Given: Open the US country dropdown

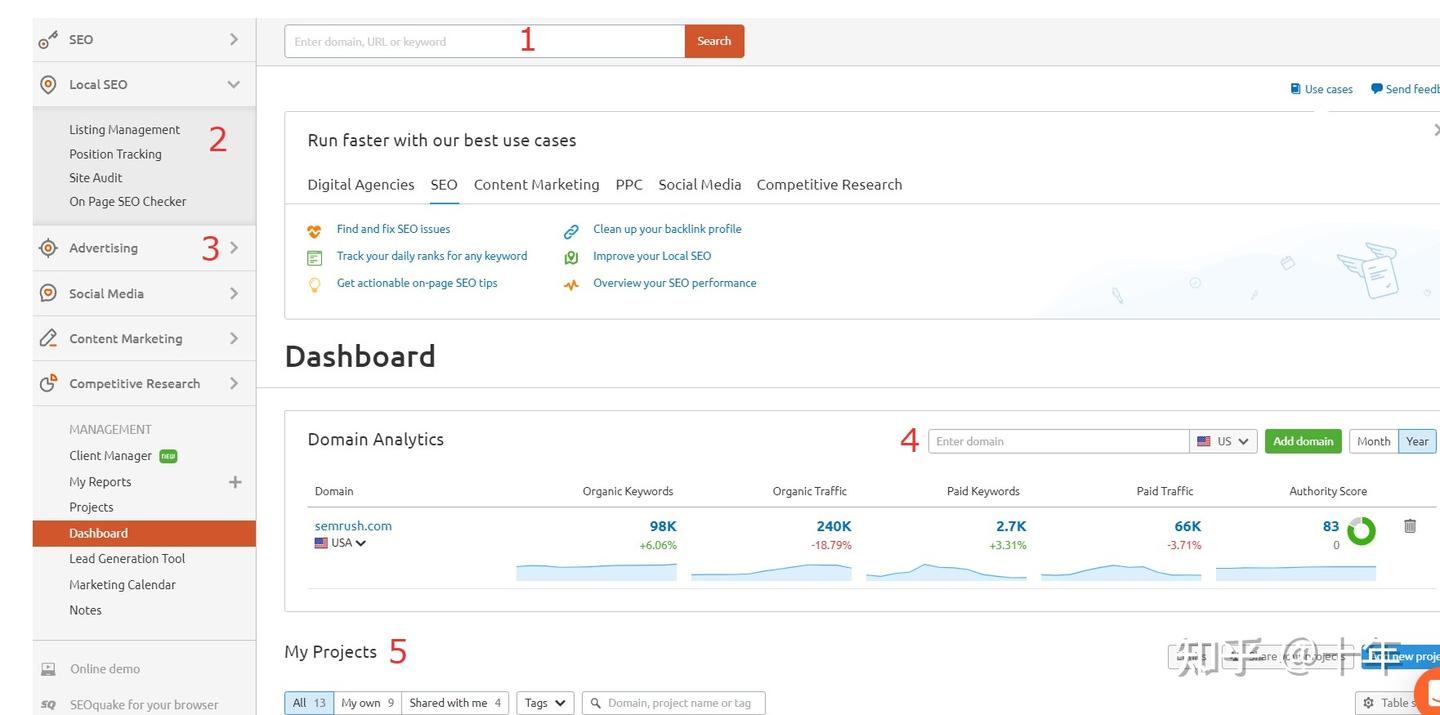Looking at the screenshot, I should [x=1223, y=440].
